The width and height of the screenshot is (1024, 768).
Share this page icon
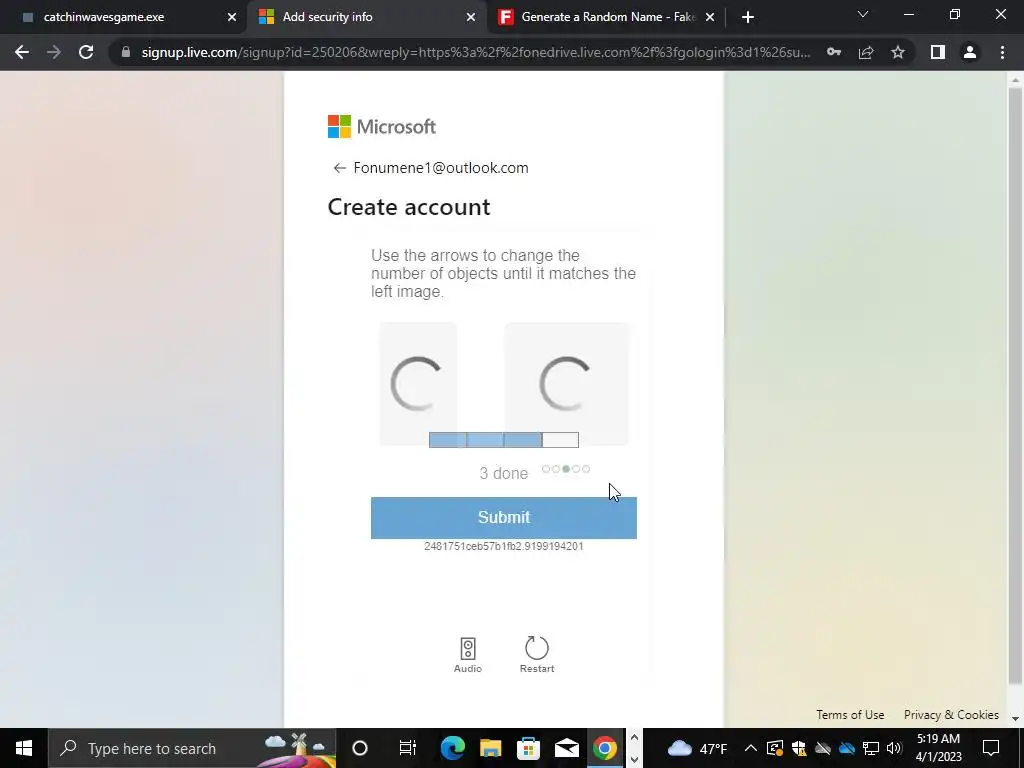[866, 52]
